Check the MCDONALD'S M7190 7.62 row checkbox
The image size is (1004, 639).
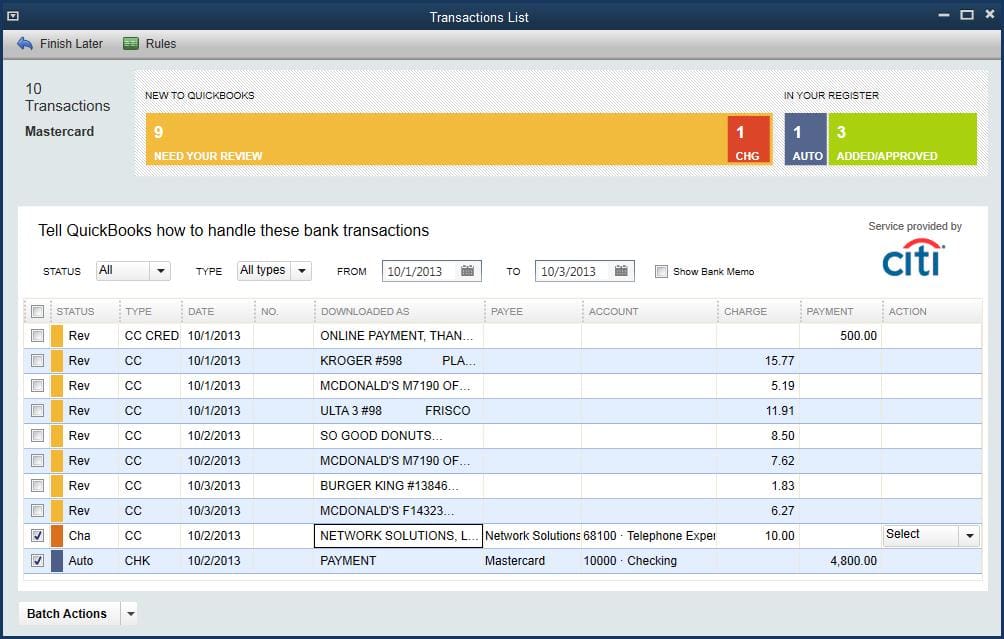pos(38,460)
